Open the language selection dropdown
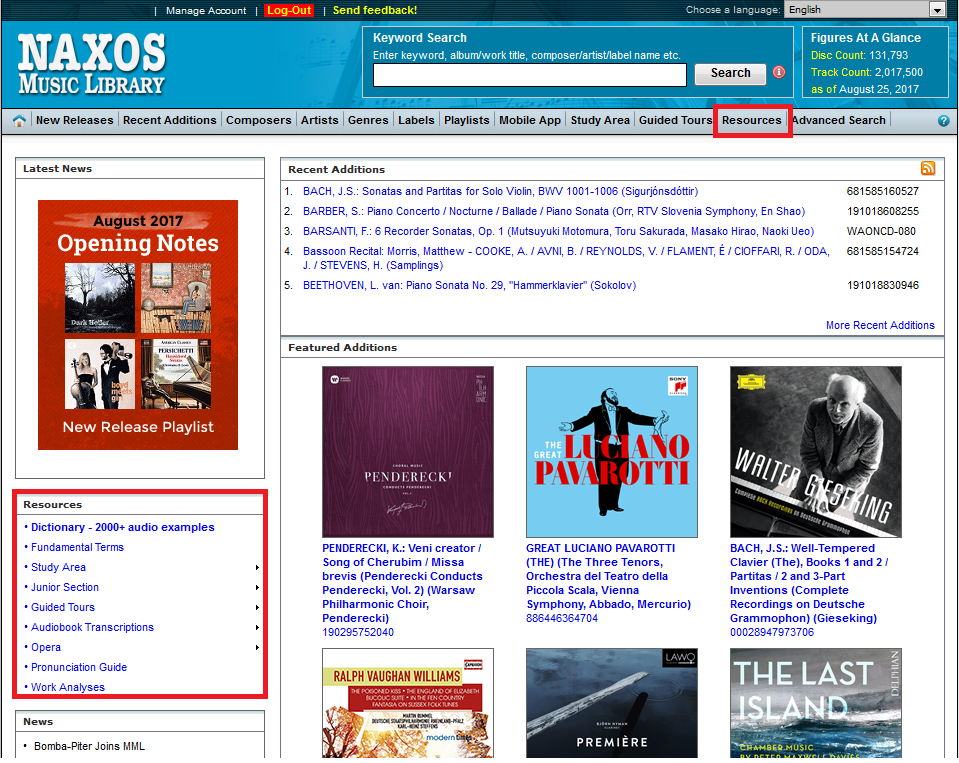This screenshot has height=763, width=959. (x=865, y=9)
